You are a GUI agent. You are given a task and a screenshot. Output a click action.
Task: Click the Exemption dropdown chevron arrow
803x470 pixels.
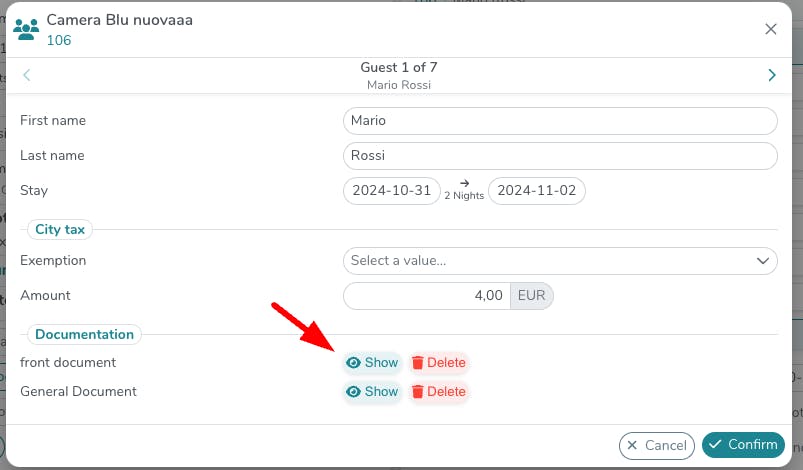761,261
